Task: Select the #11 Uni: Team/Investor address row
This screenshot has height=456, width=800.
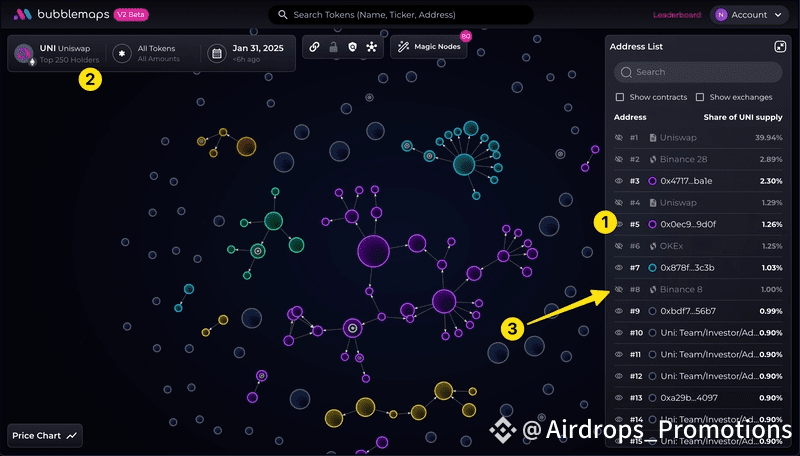Action: [698, 354]
